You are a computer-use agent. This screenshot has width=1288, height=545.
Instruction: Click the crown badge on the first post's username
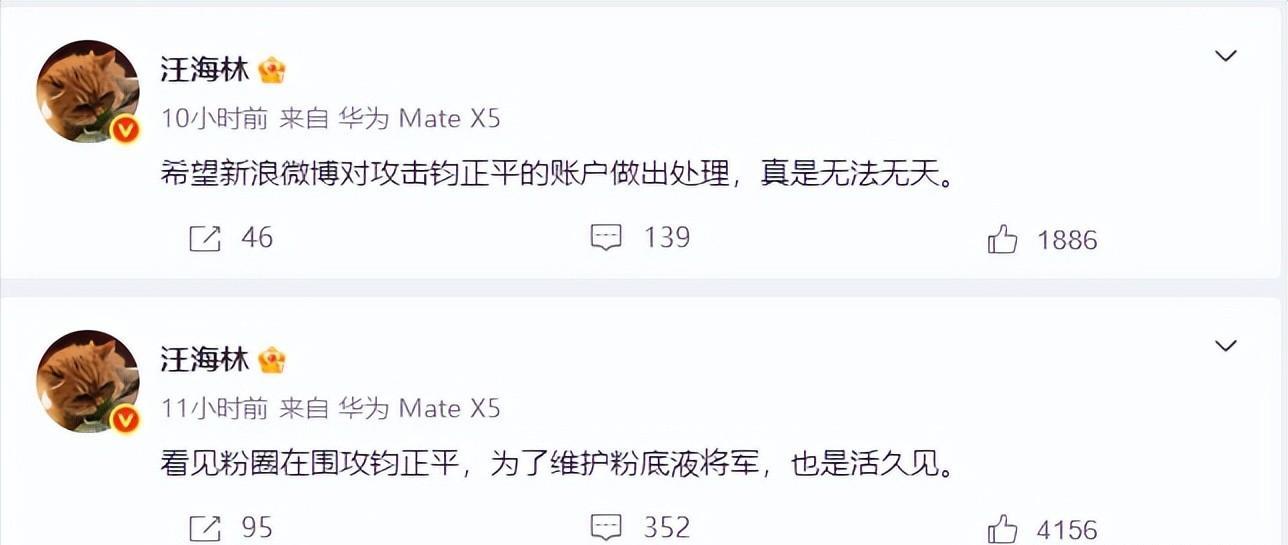pyautogui.click(x=272, y=70)
